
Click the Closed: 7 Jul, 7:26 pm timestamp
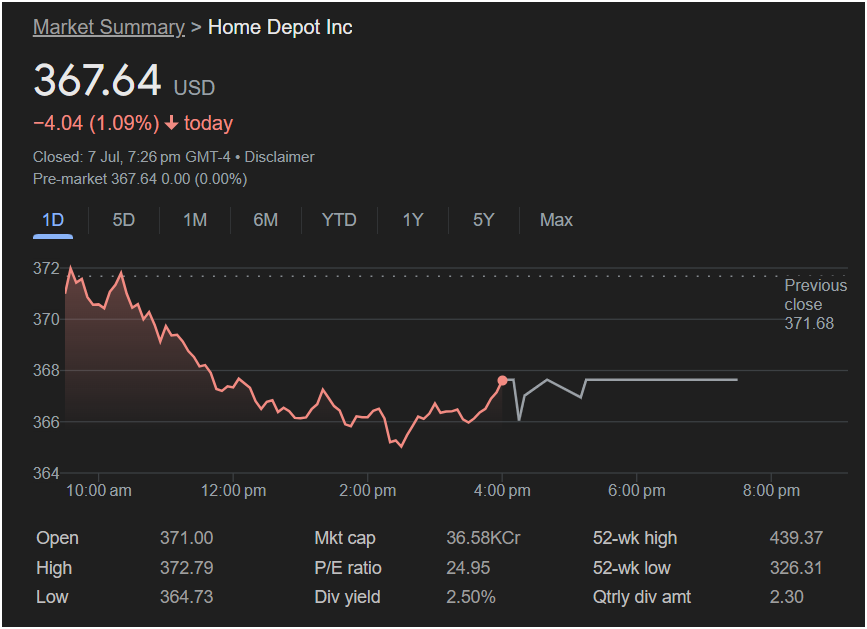[132, 157]
